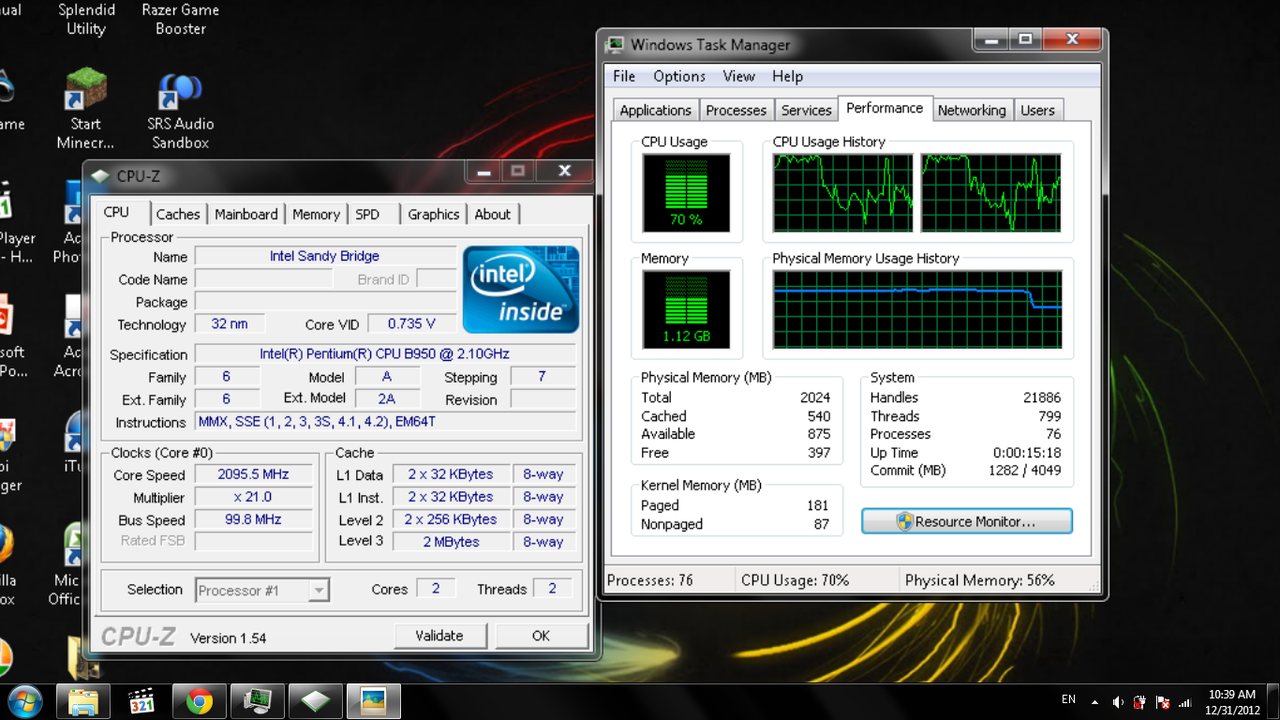Open Users tab in Task Manager
The image size is (1280, 720).
pyautogui.click(x=1037, y=110)
